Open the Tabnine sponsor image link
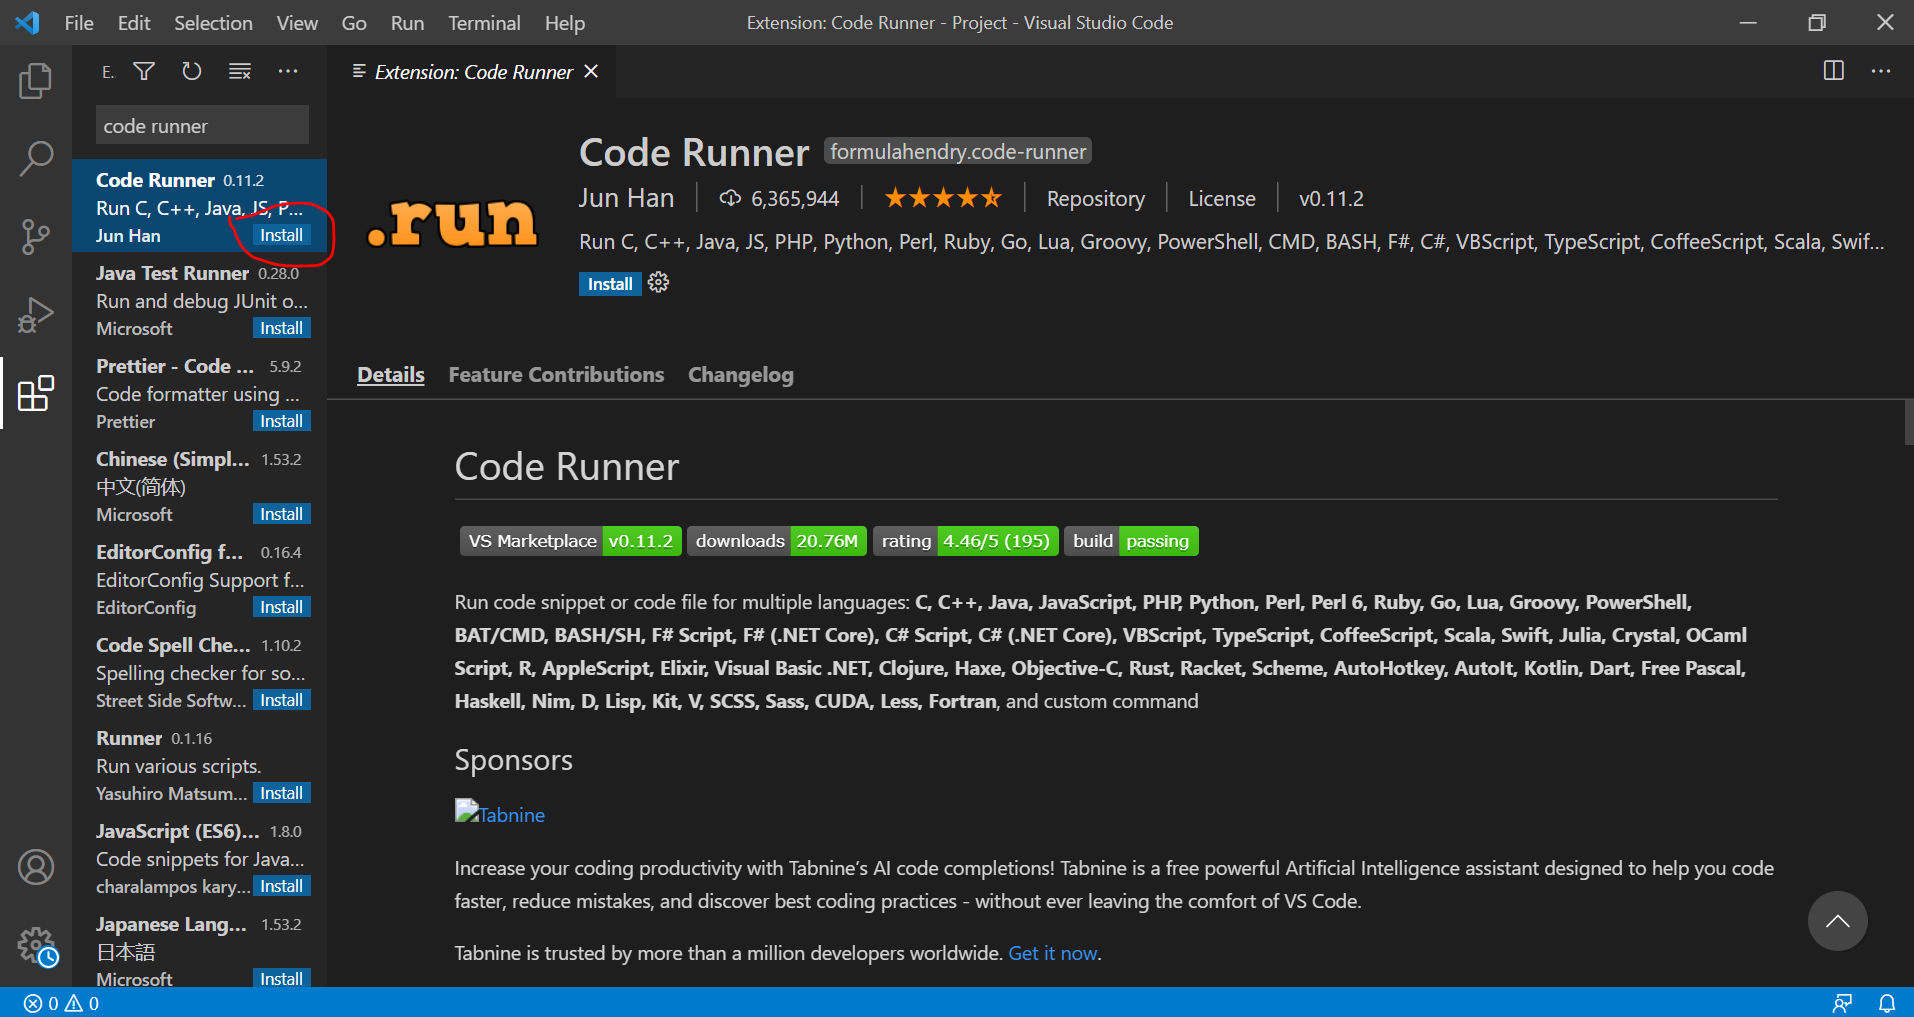The width and height of the screenshot is (1914, 1017). click(x=500, y=813)
